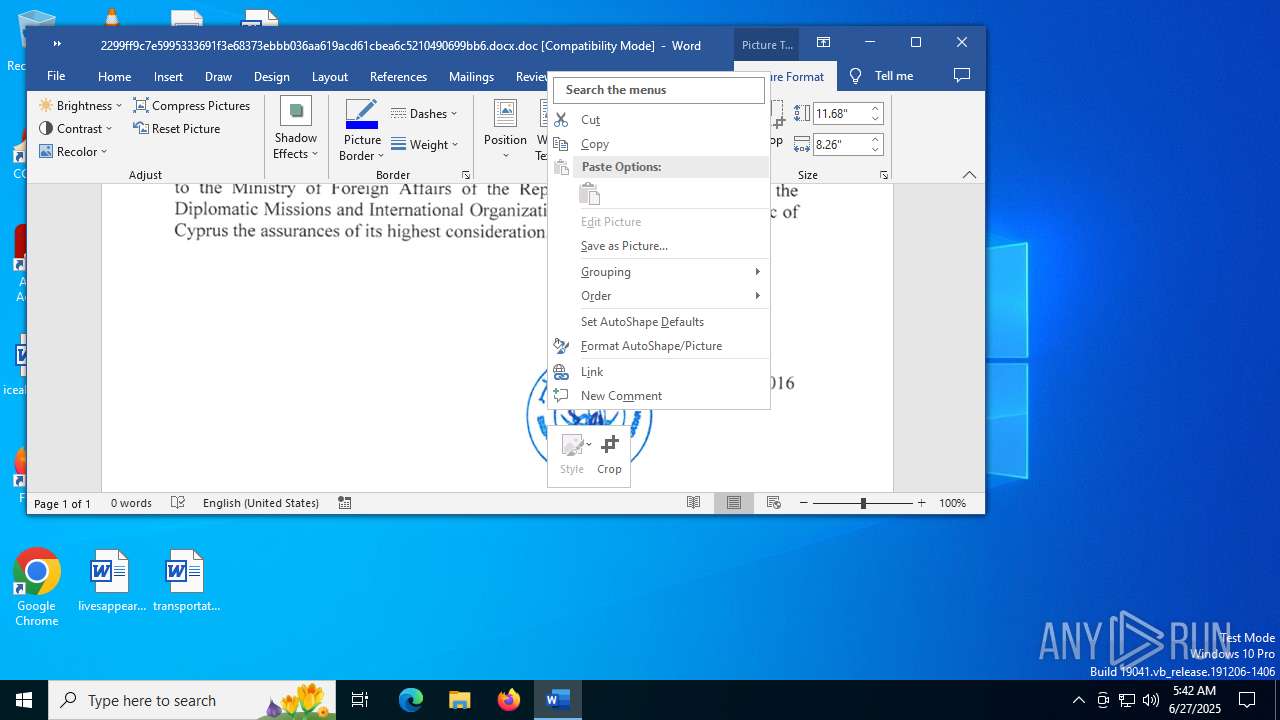Switch to Web Layout view
The image size is (1280, 720).
coord(774,503)
